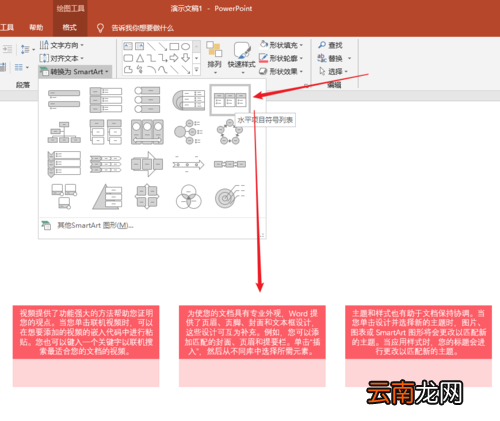The height and width of the screenshot is (421, 500).
Task: Collapse the 转换为 SmartArt dropdown
Action: [x=75, y=72]
